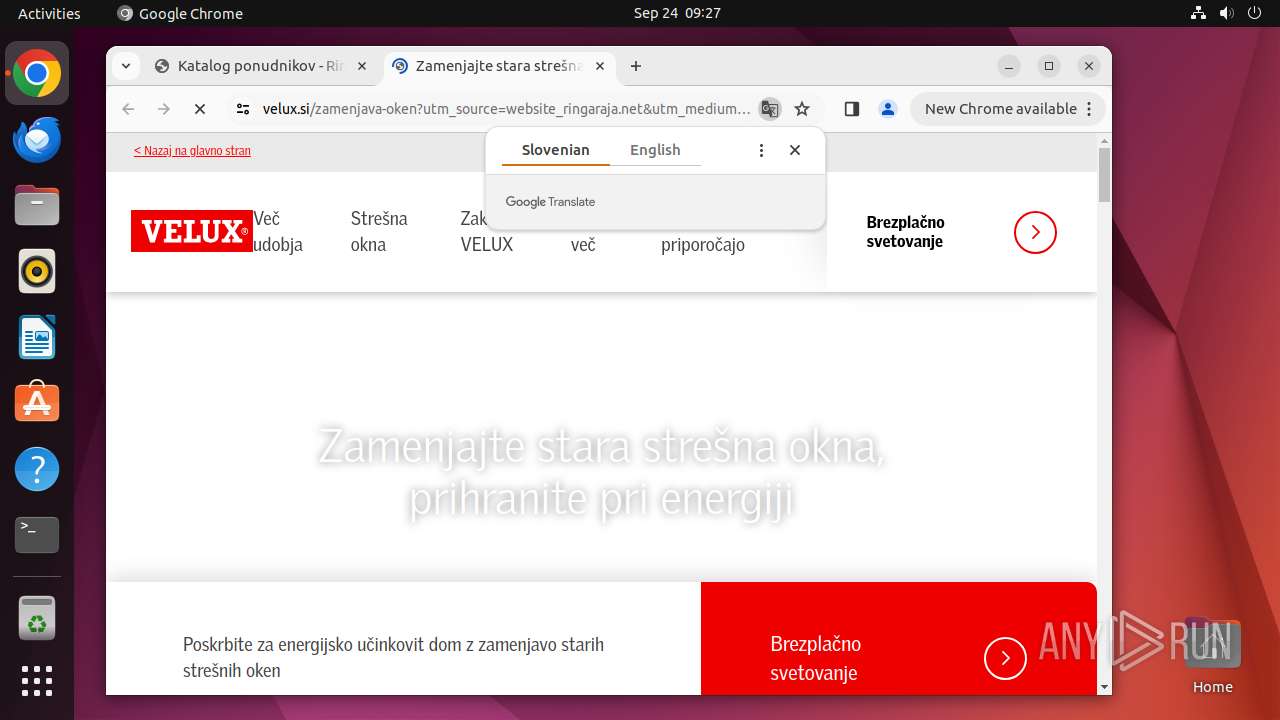This screenshot has height=720, width=1280.
Task: Open the Trash icon in dock
Action: coord(37,619)
